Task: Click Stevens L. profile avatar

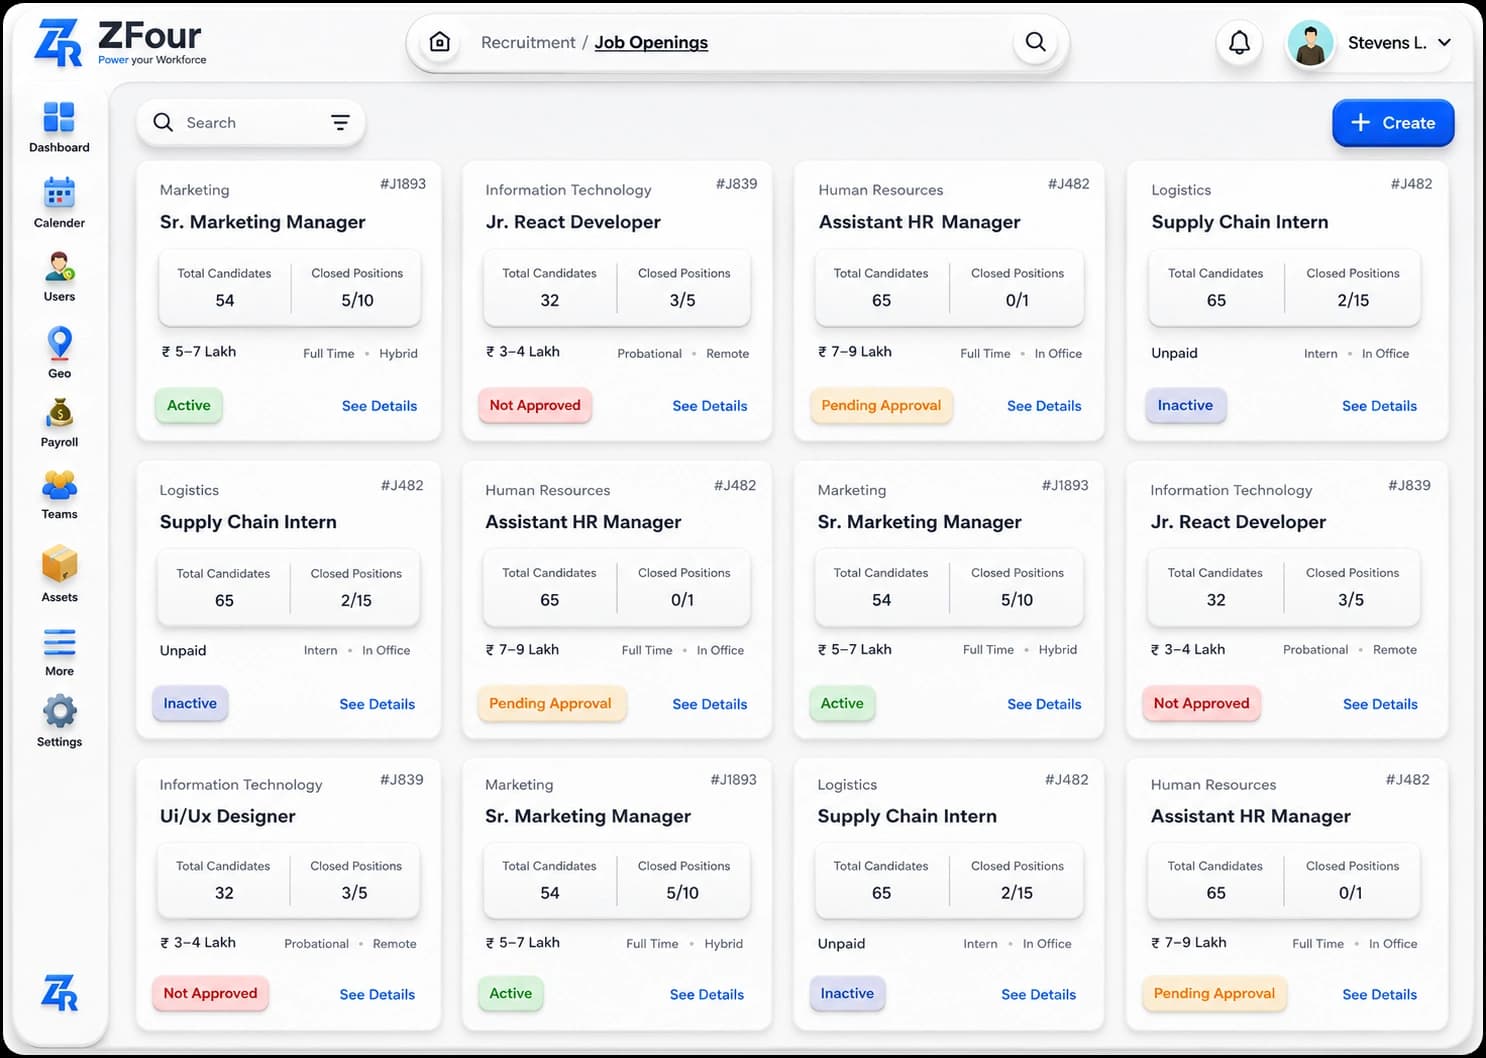Action: pyautogui.click(x=1310, y=43)
